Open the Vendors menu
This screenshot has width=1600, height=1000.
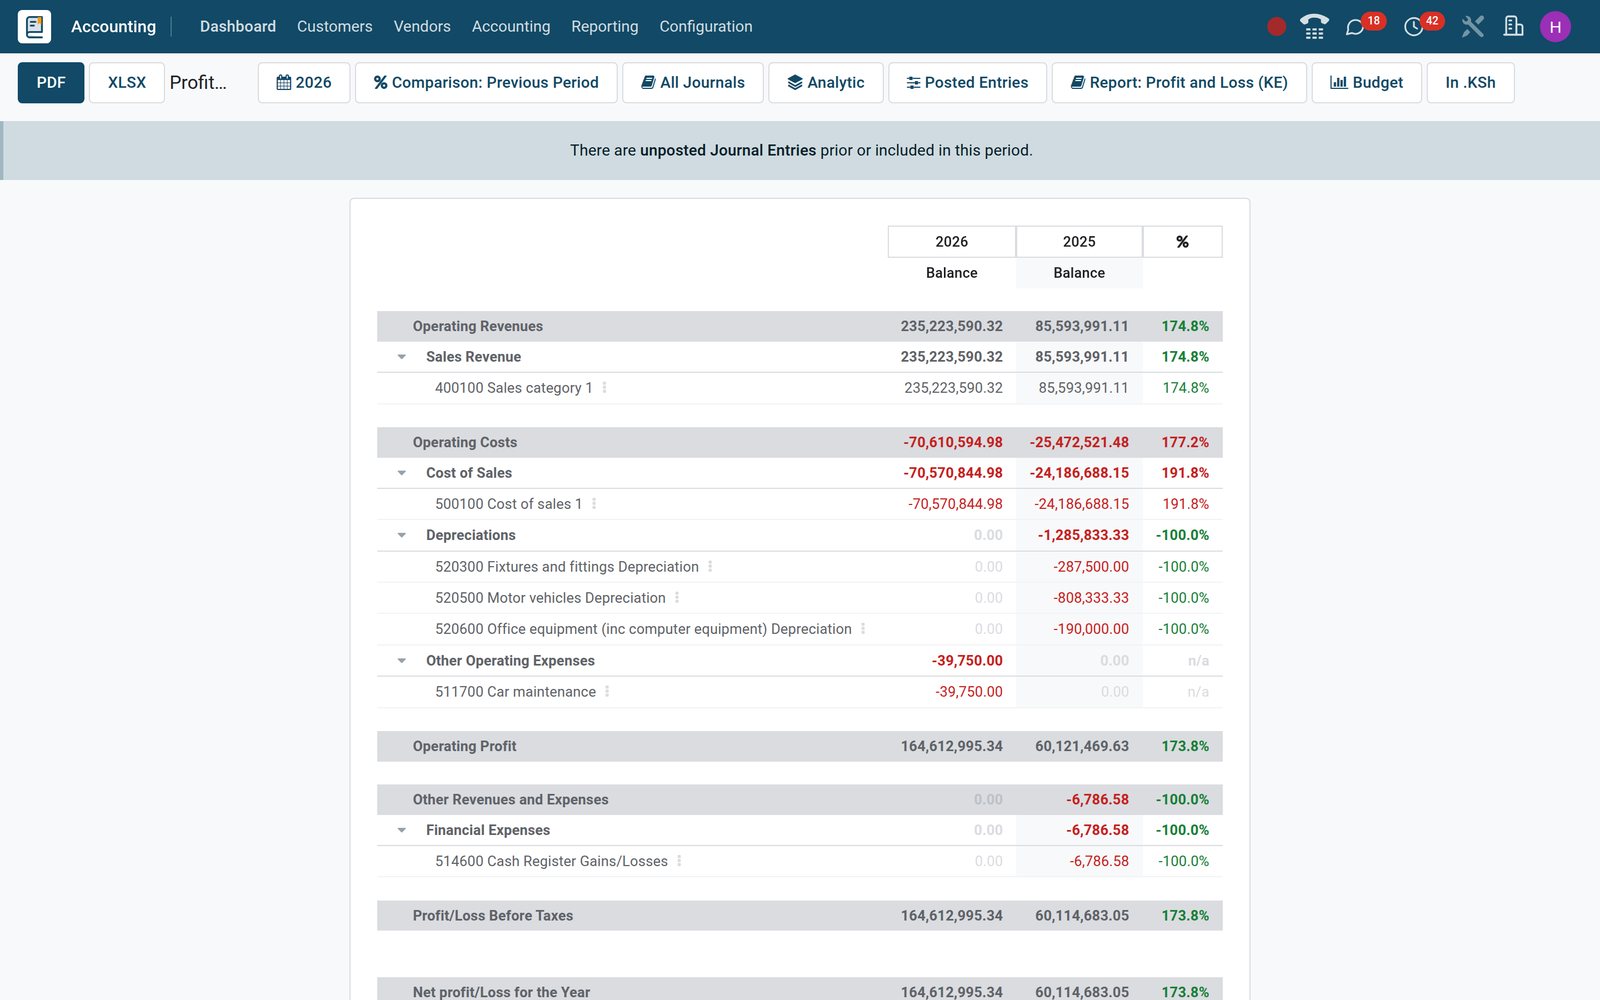(422, 27)
